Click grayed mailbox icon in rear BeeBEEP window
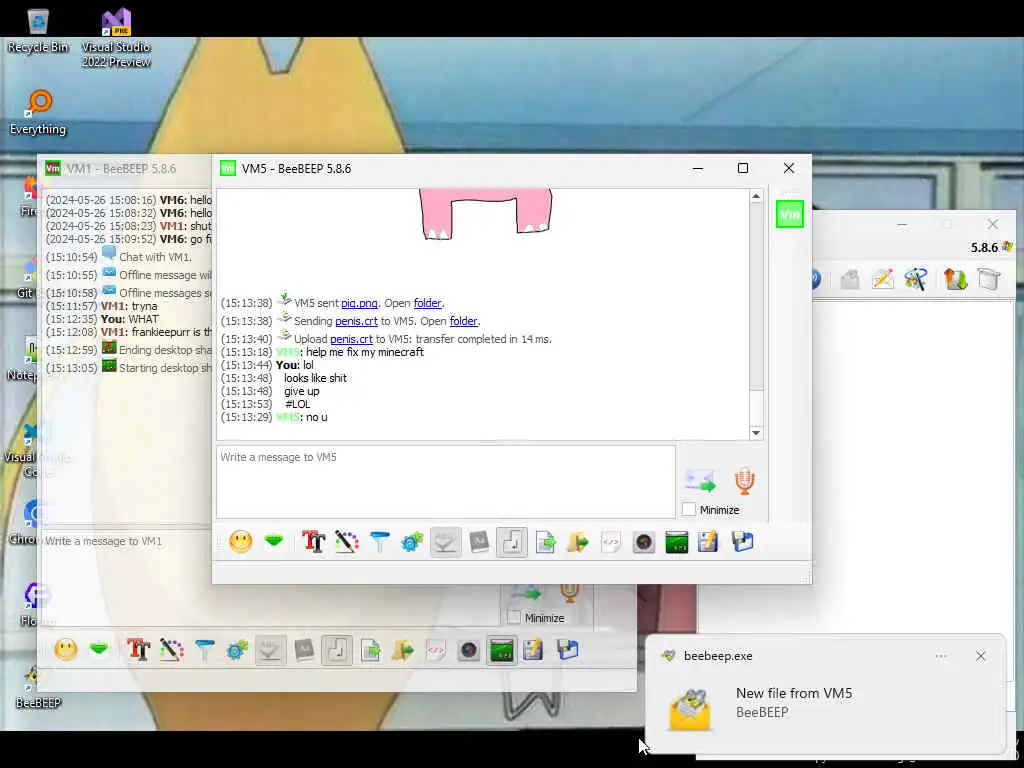Image resolution: width=1024 pixels, height=768 pixels. (849, 280)
